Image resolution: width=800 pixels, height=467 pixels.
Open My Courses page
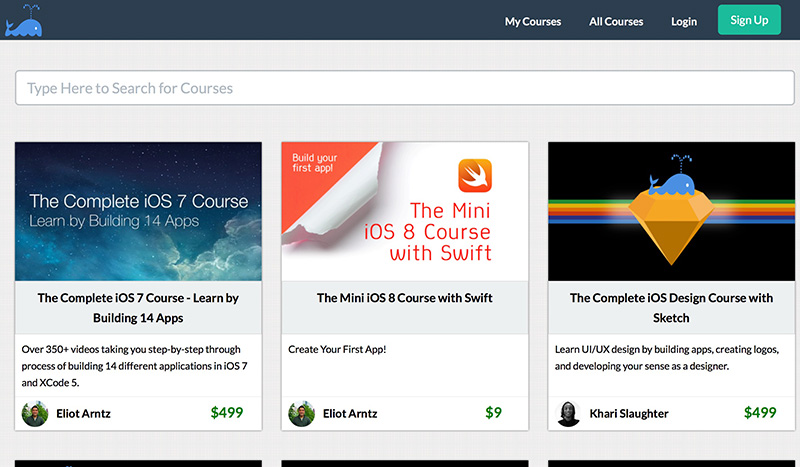click(x=533, y=21)
